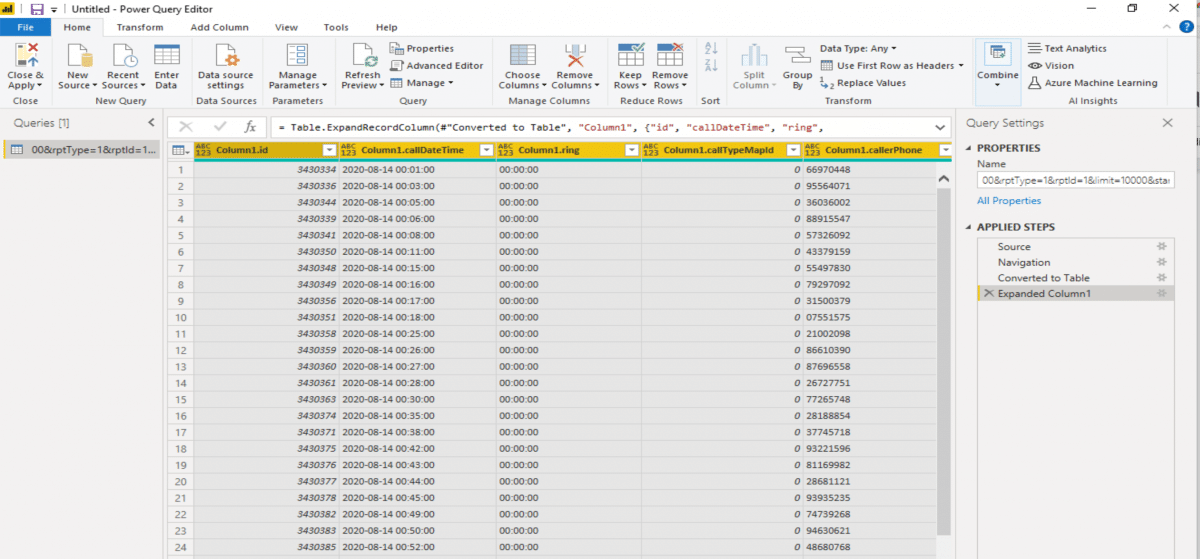Open the Advanced Editor

tap(437, 66)
